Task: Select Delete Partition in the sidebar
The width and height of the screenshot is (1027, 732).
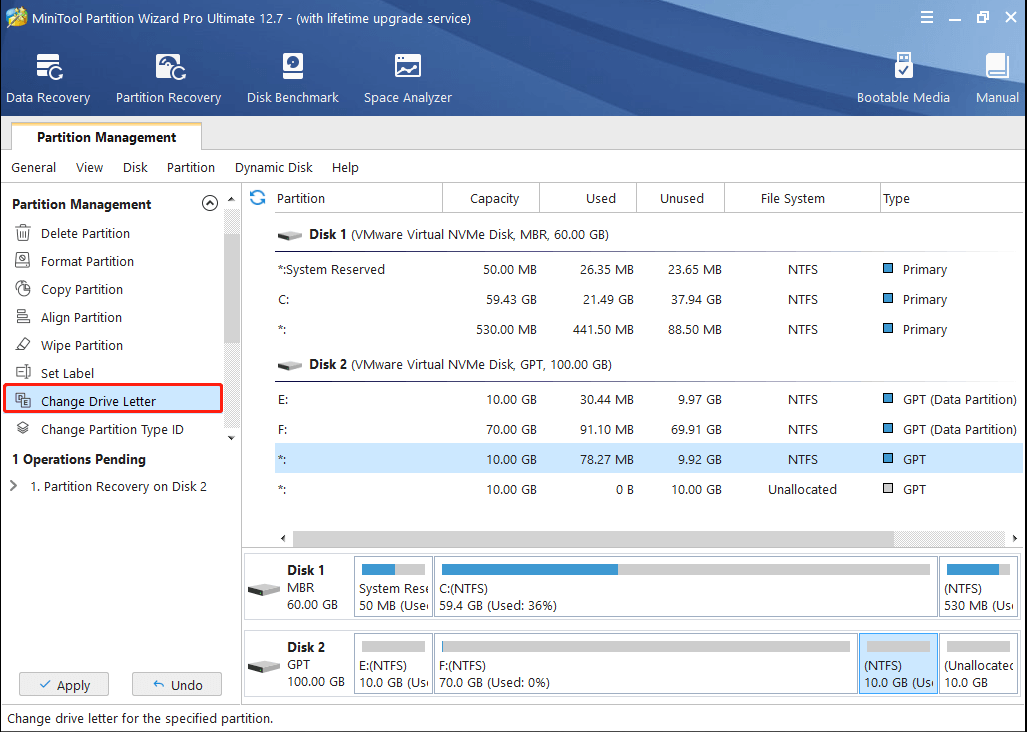Action: point(87,233)
